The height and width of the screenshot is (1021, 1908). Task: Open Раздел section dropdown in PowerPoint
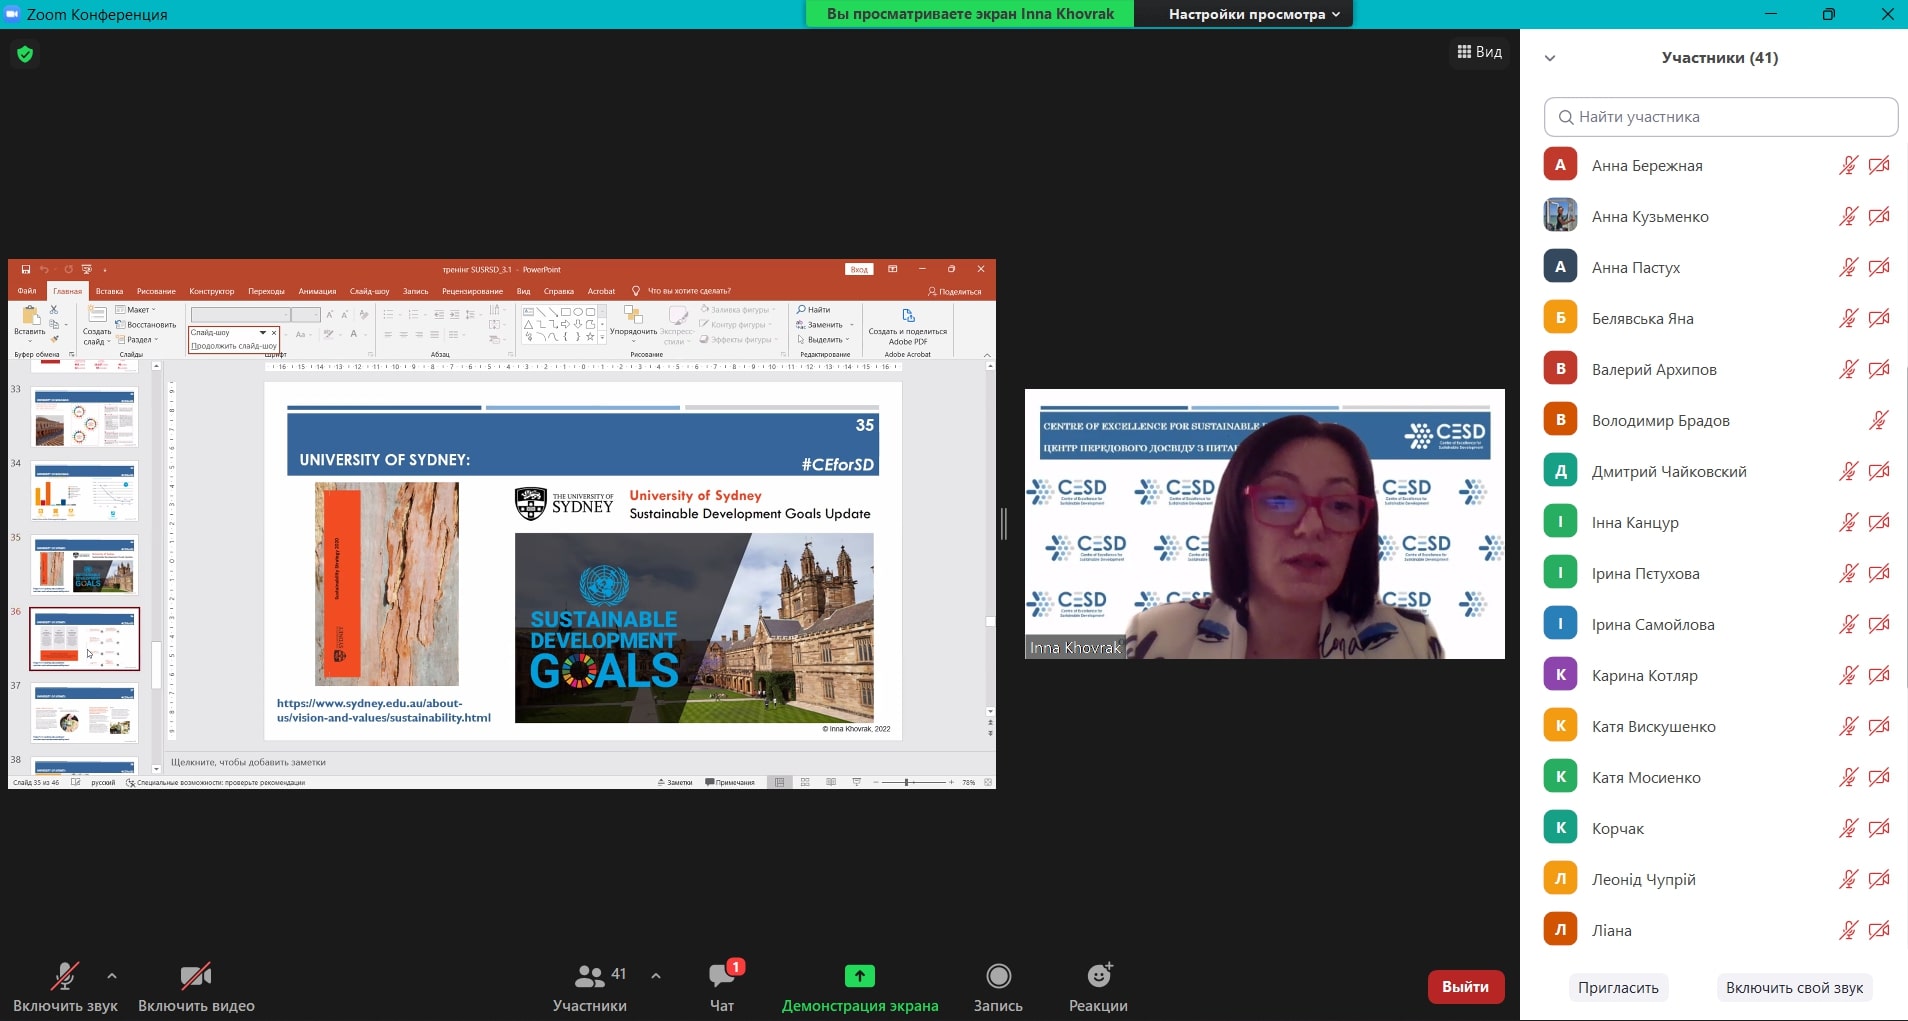(137, 340)
